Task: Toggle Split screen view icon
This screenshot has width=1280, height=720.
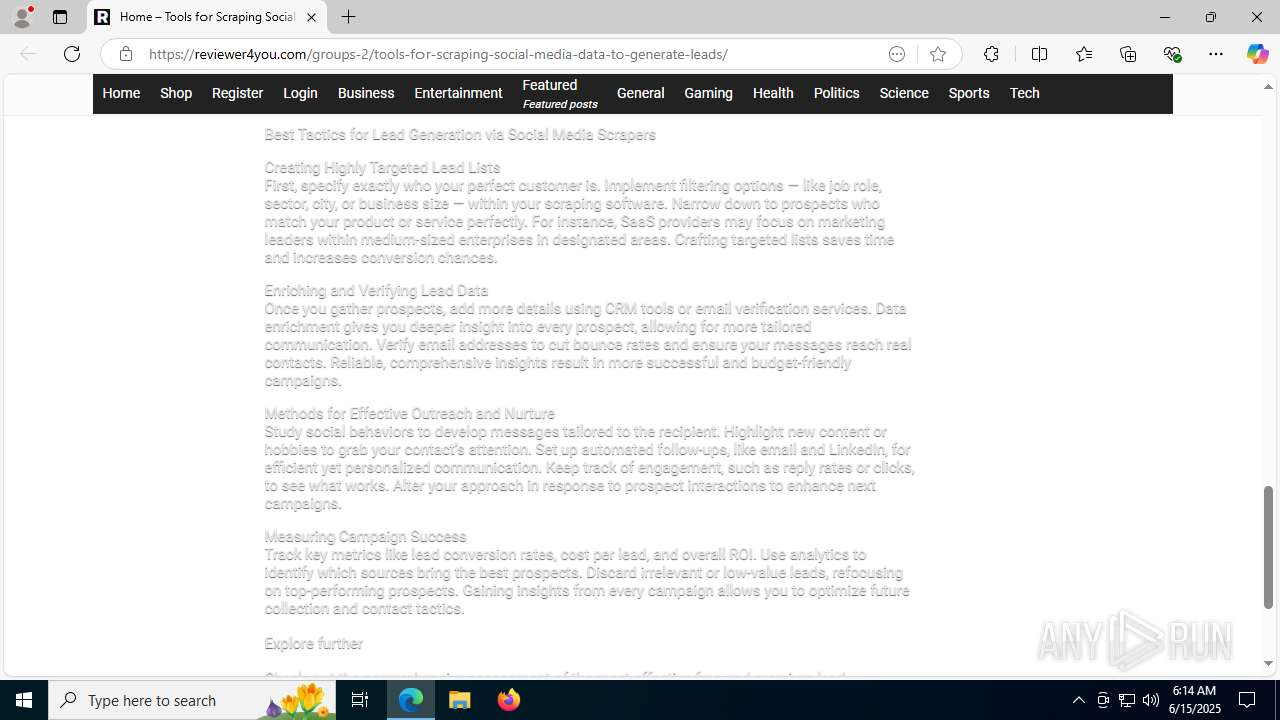Action: tap(1039, 54)
